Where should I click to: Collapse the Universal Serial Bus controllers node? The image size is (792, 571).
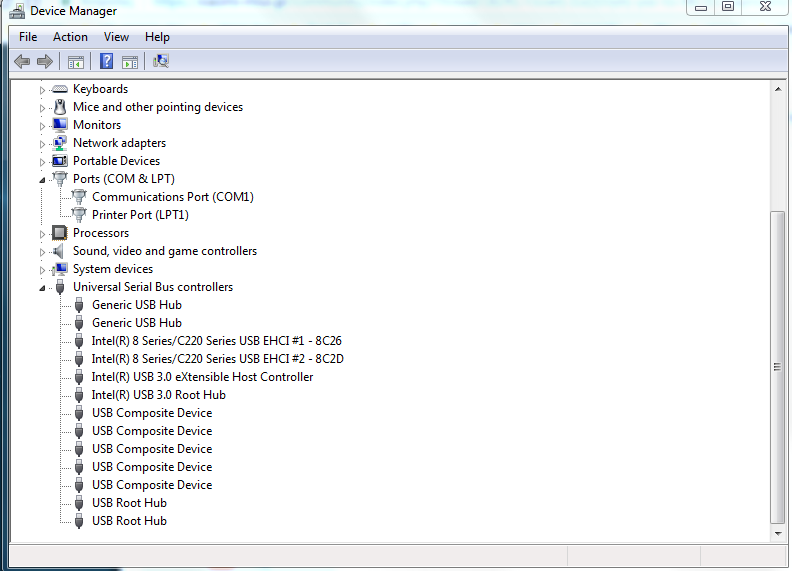click(x=43, y=288)
